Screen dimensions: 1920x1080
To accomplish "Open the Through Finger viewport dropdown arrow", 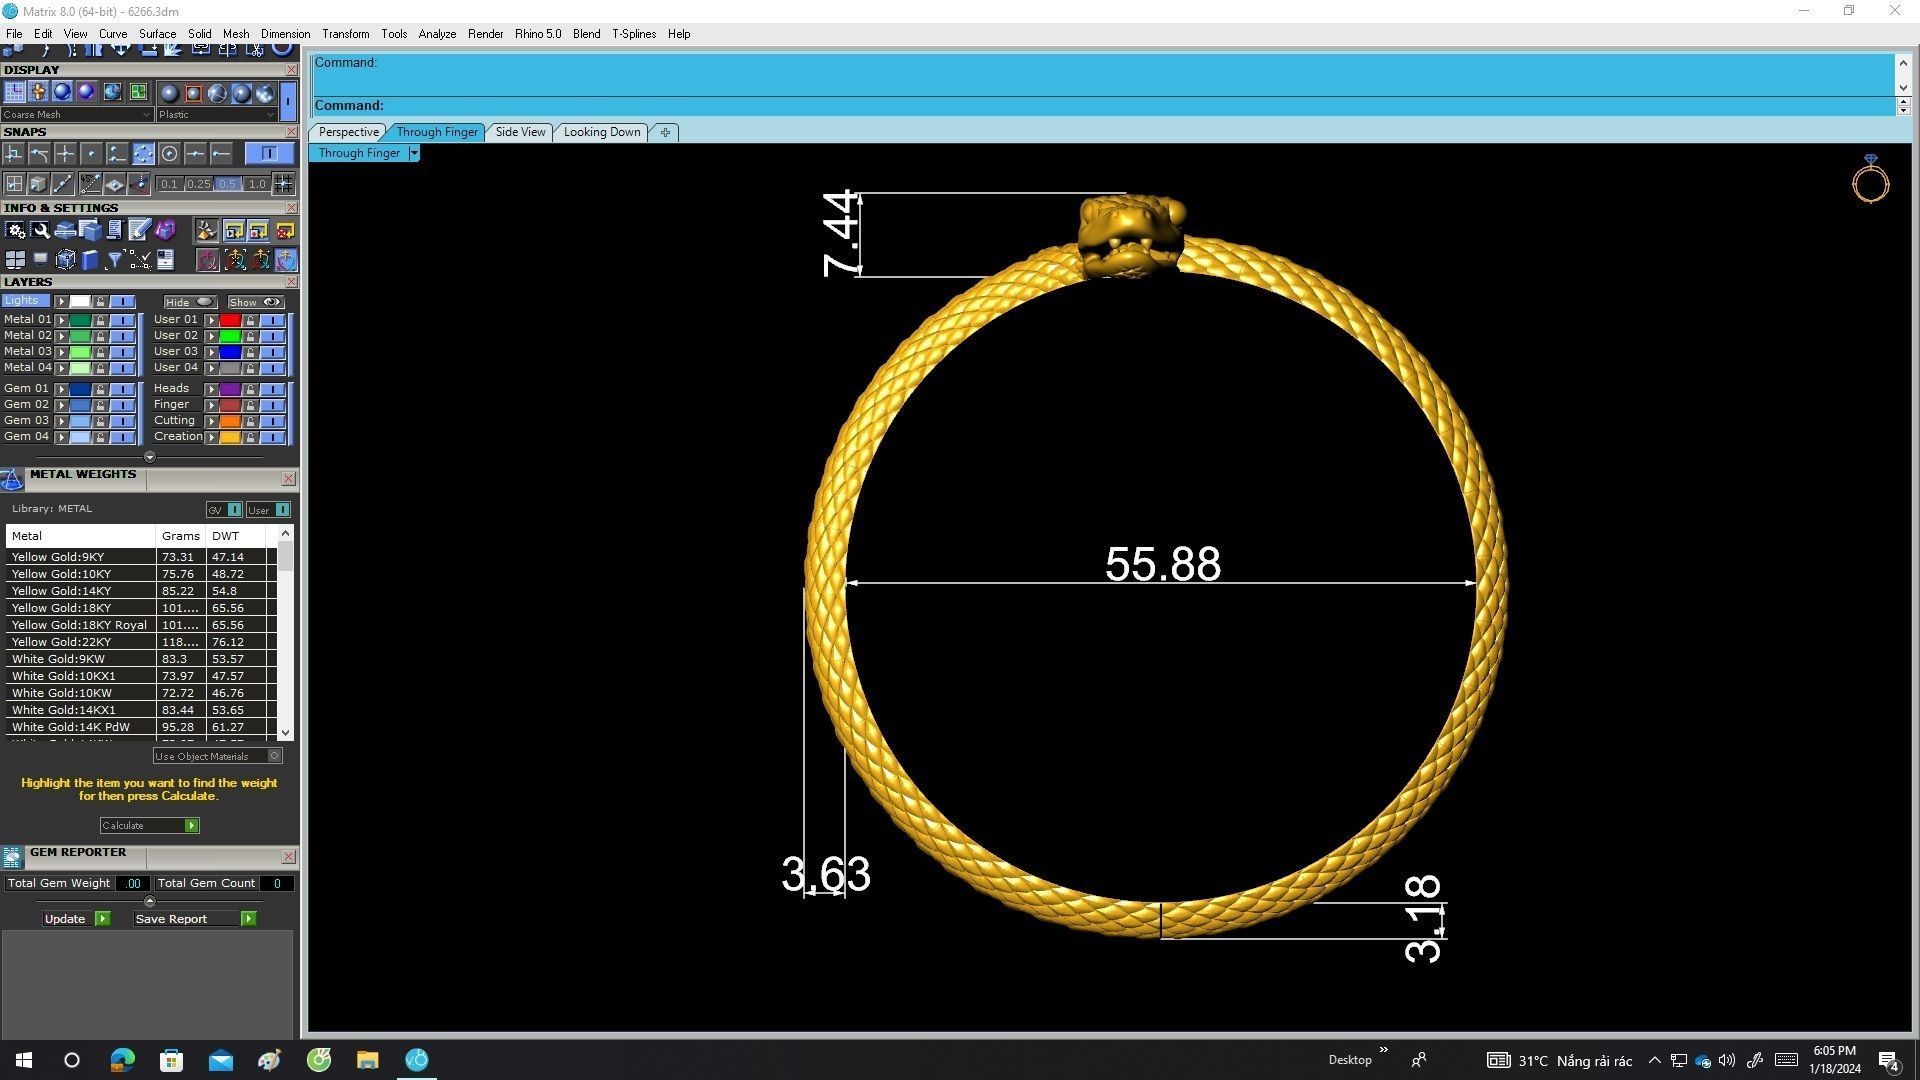I will 413,153.
